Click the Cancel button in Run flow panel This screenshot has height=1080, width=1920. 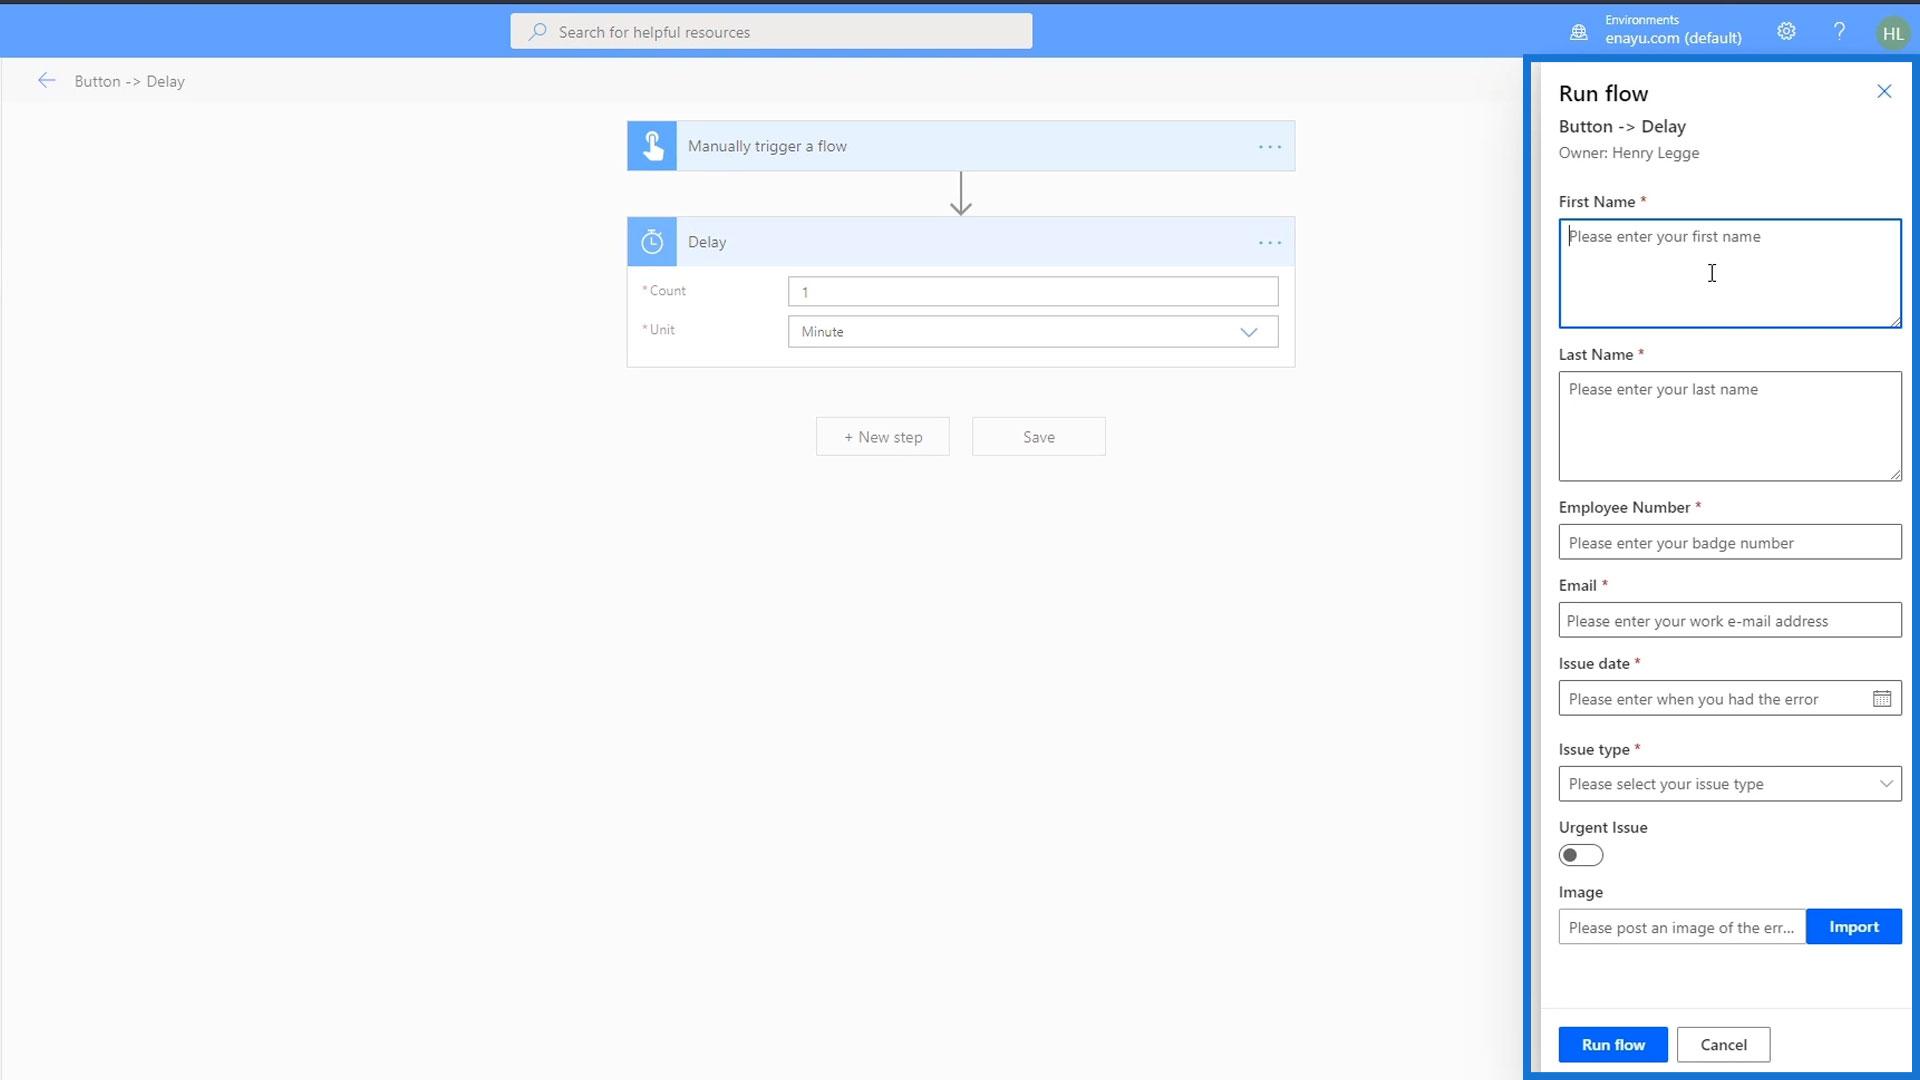(x=1723, y=1044)
